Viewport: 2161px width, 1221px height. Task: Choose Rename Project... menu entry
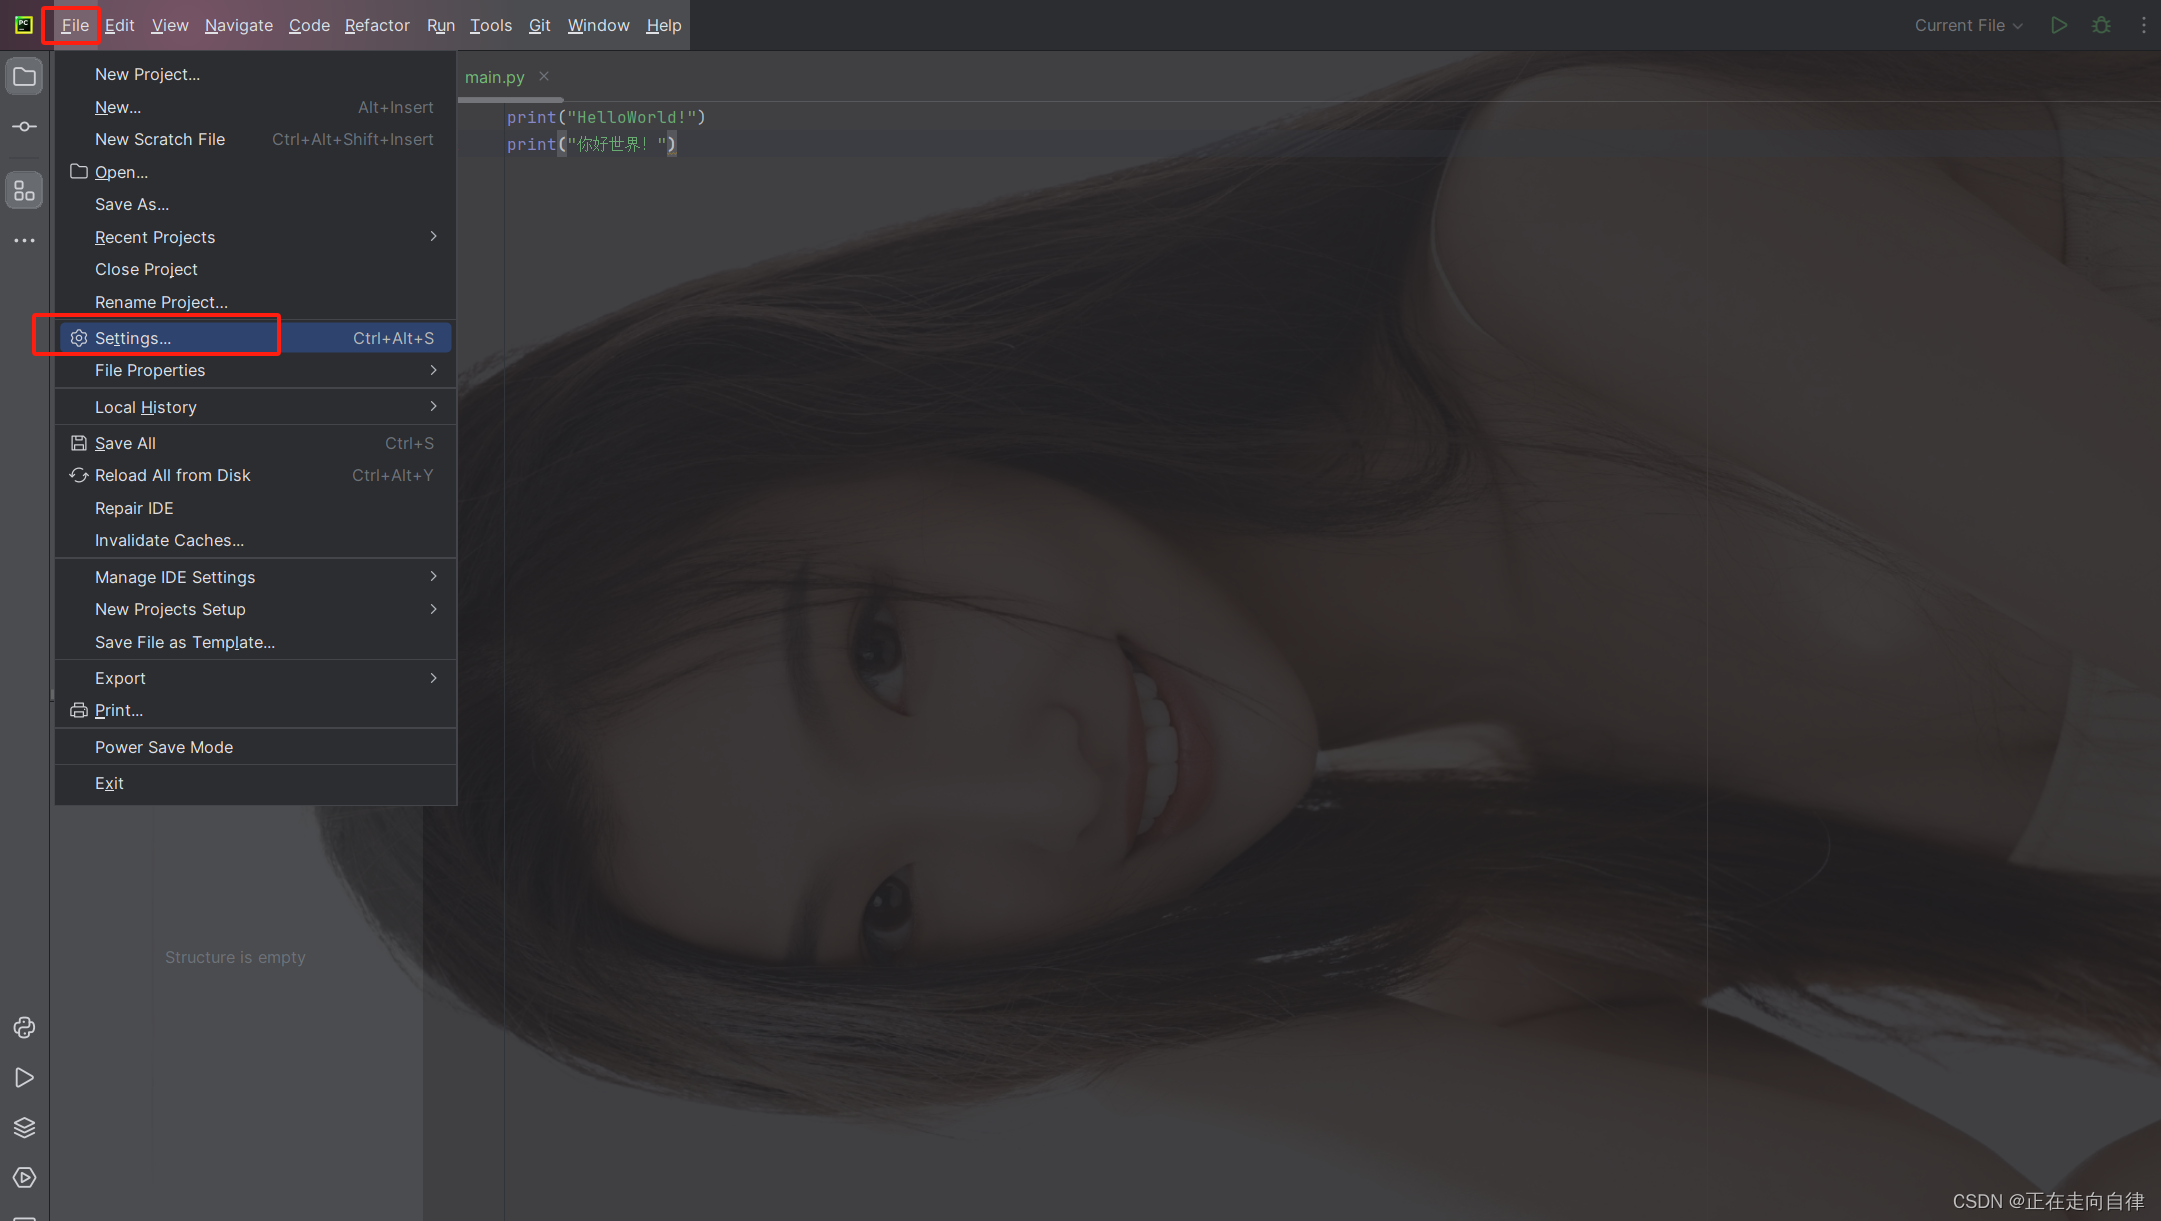tap(256, 302)
